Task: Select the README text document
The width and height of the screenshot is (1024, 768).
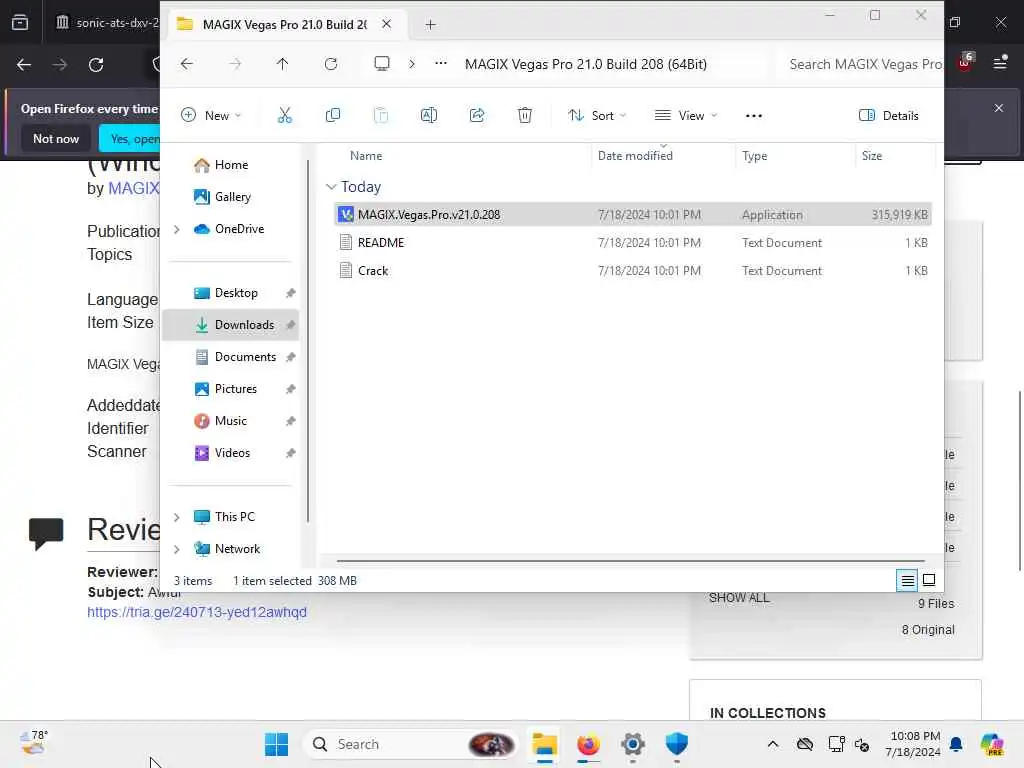Action: (x=632, y=243)
